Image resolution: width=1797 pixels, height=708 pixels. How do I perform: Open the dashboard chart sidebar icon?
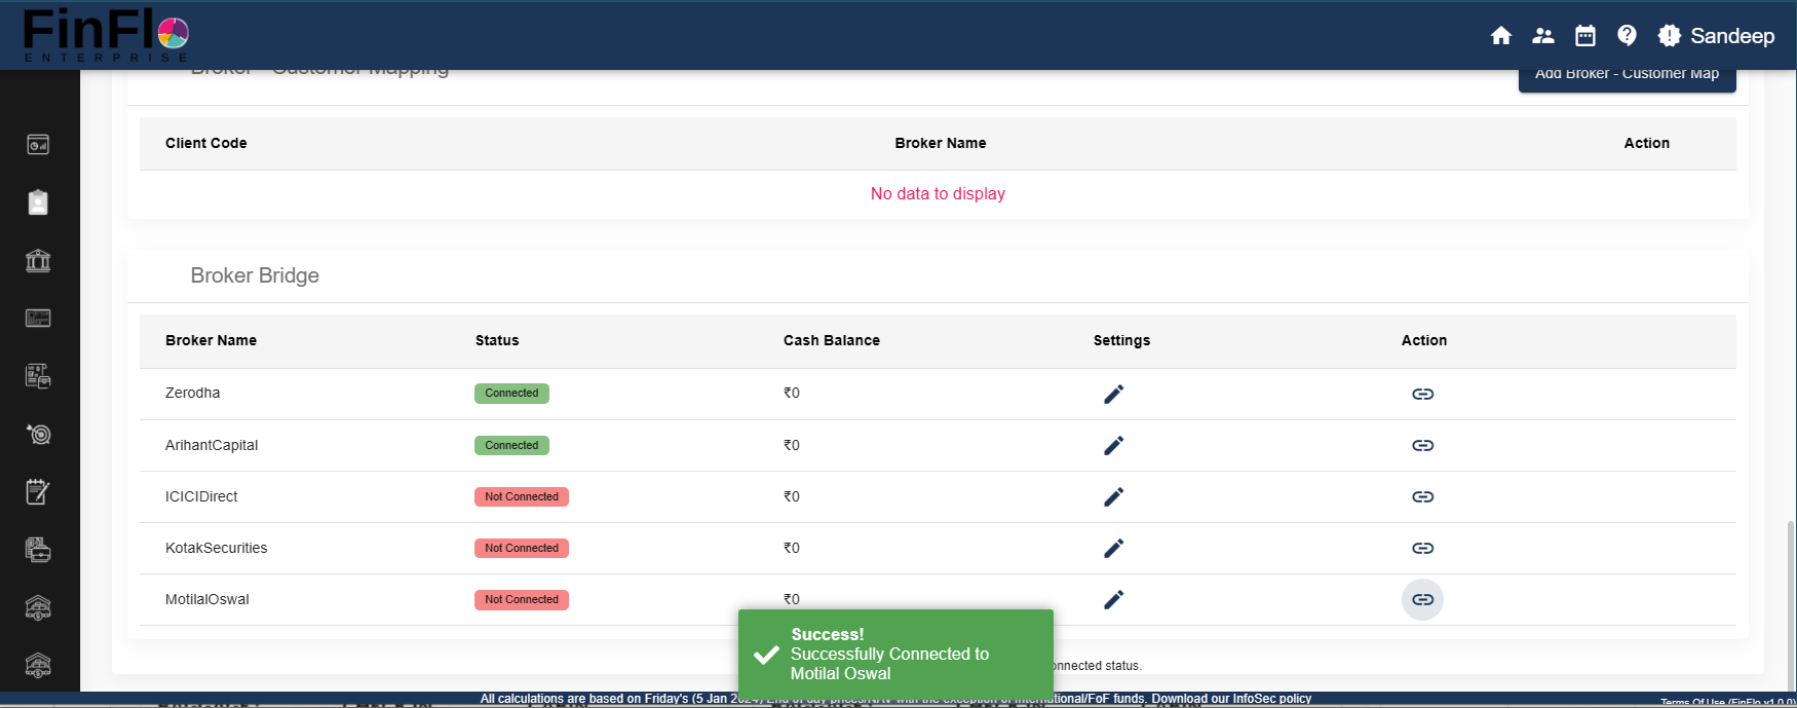coord(38,145)
